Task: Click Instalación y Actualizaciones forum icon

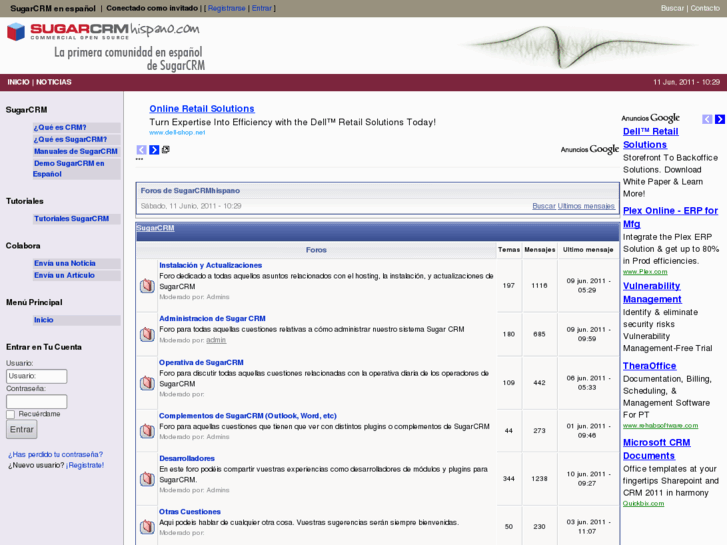Action: [x=147, y=285]
